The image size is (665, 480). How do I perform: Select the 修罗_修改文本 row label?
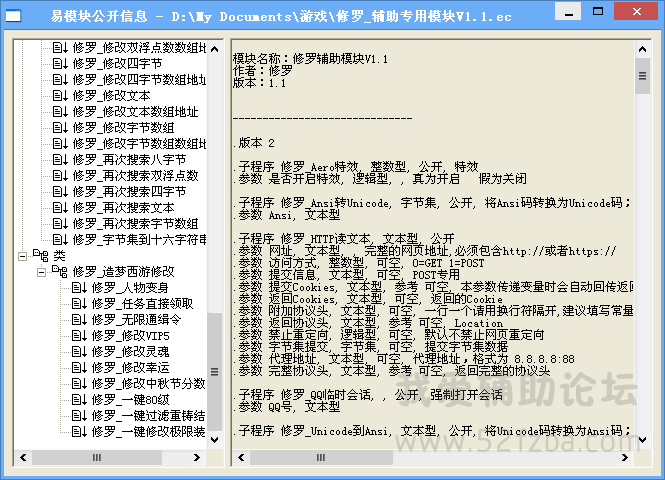(112, 95)
